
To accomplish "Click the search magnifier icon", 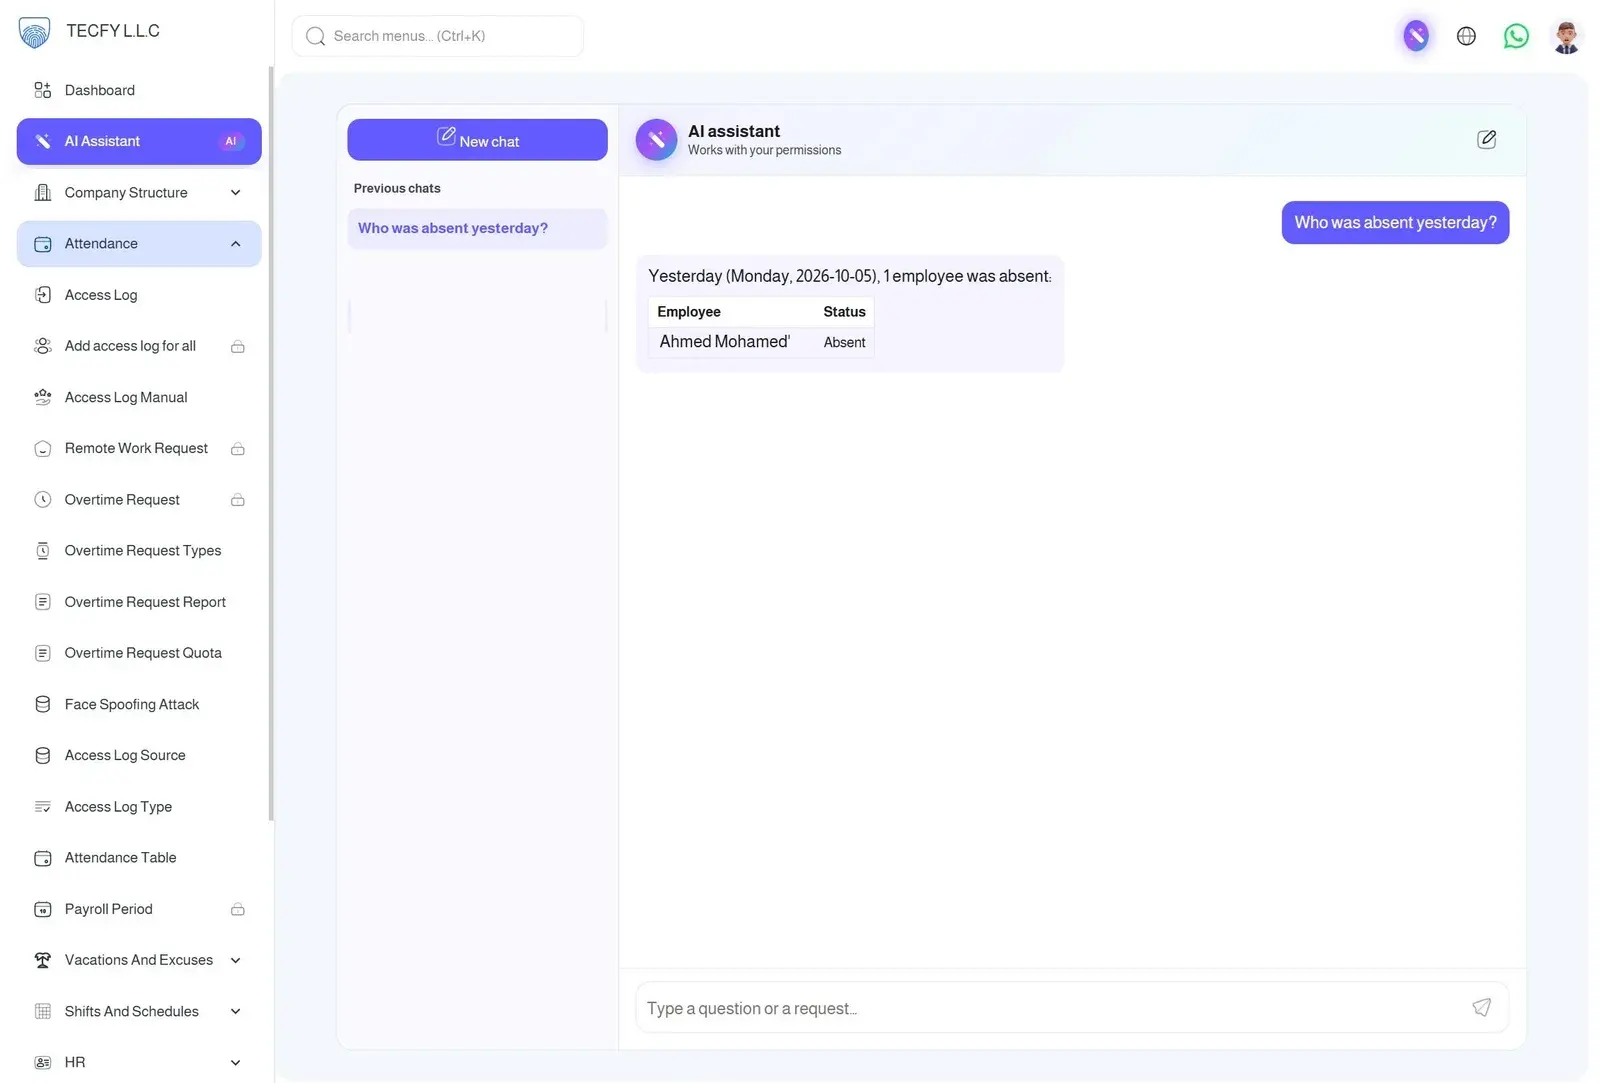I will pos(316,36).
